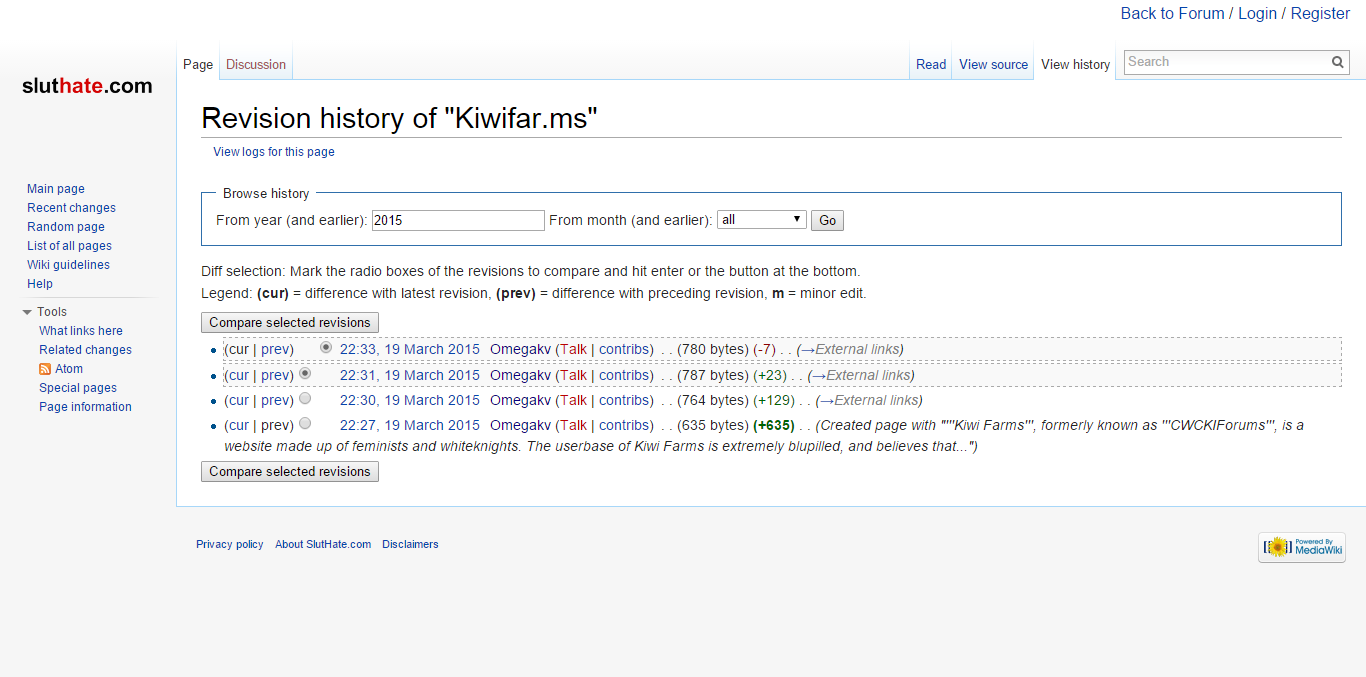Open the 22:30, 19 March 2015 revision
Image resolution: width=1366 pixels, height=677 pixels.
pos(410,400)
